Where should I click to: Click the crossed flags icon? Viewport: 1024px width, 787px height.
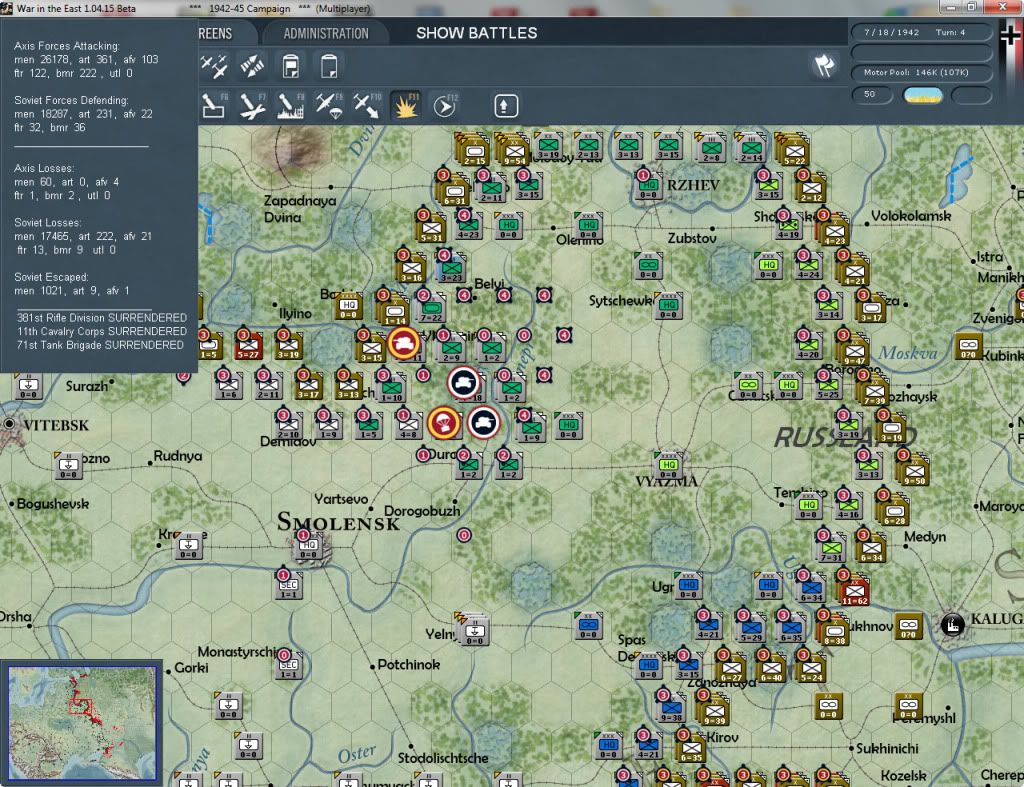pyautogui.click(x=824, y=65)
